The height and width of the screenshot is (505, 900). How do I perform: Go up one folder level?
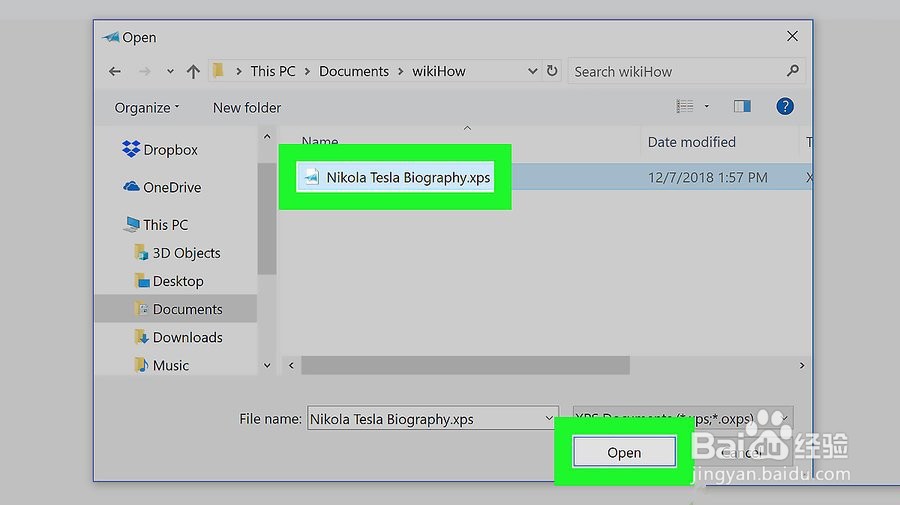(193, 71)
